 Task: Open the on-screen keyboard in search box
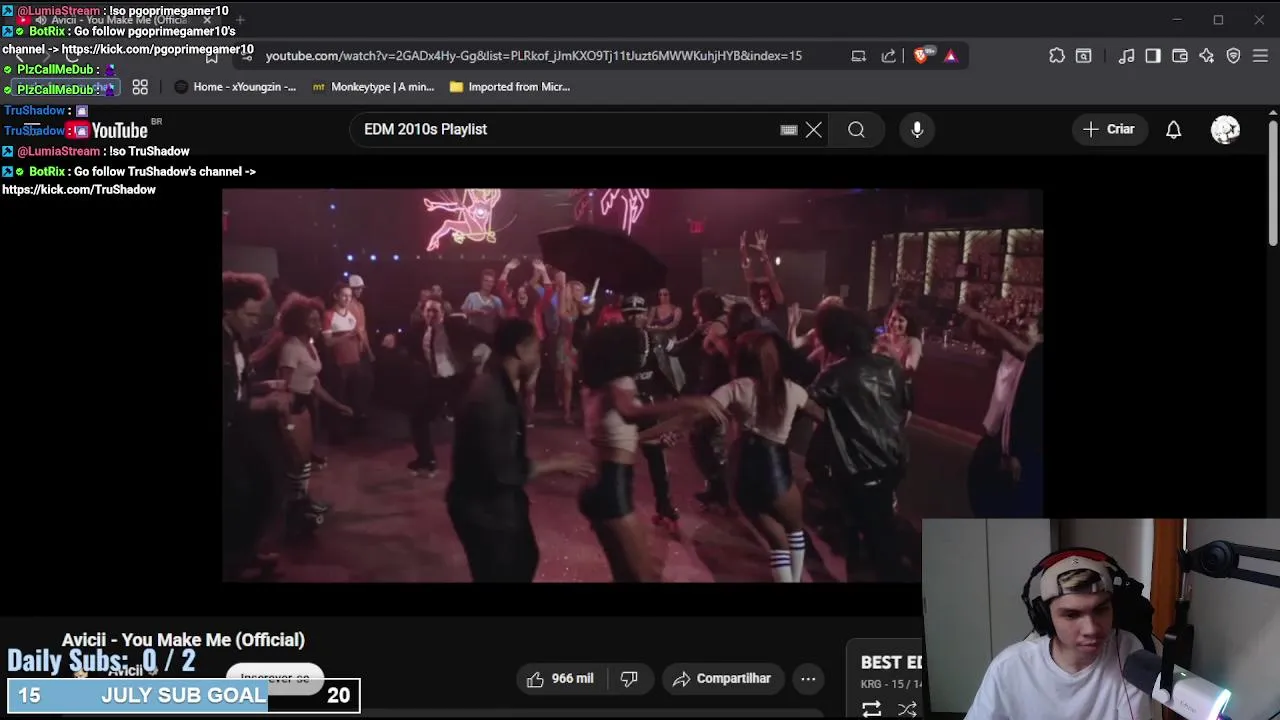788,130
